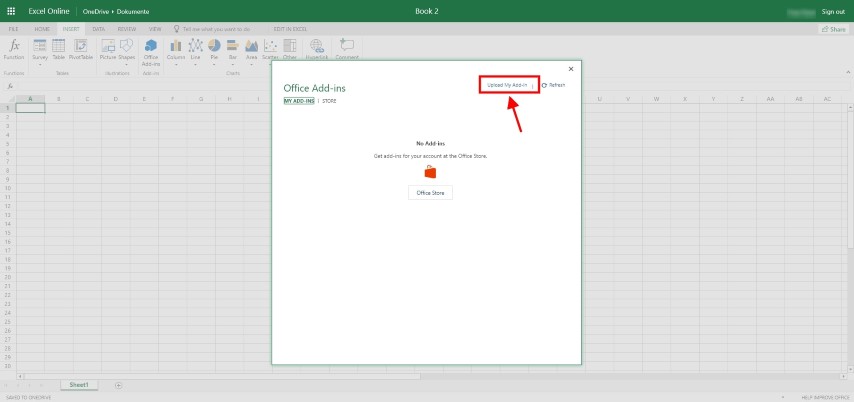
Task: Open Office Add-ins from the ribbon
Action: coord(151,52)
